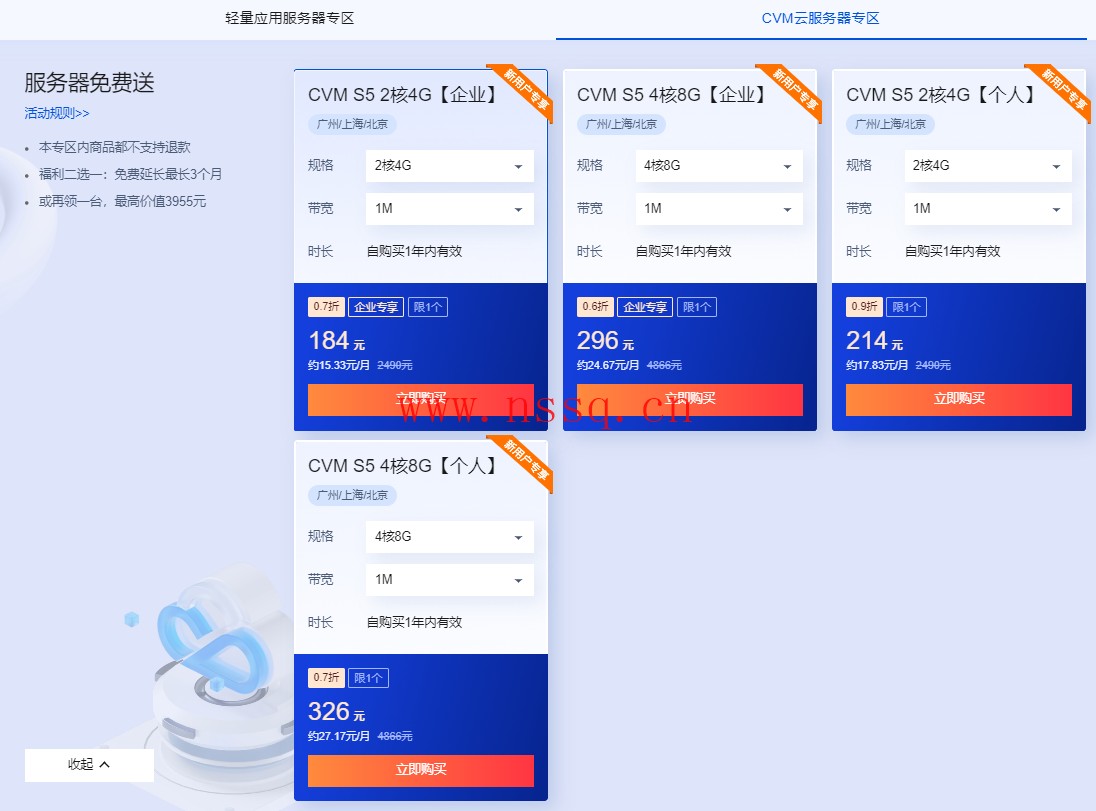Click the 企业专享 badge on 4核8G企业 card
1096x811 pixels.
pyautogui.click(x=645, y=307)
